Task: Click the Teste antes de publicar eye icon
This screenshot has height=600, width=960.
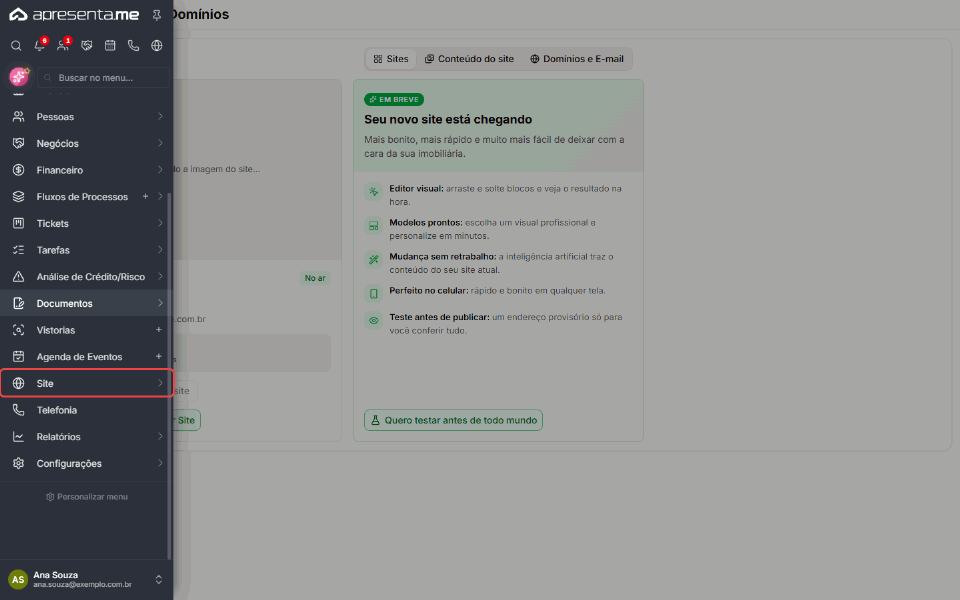Action: click(x=373, y=320)
